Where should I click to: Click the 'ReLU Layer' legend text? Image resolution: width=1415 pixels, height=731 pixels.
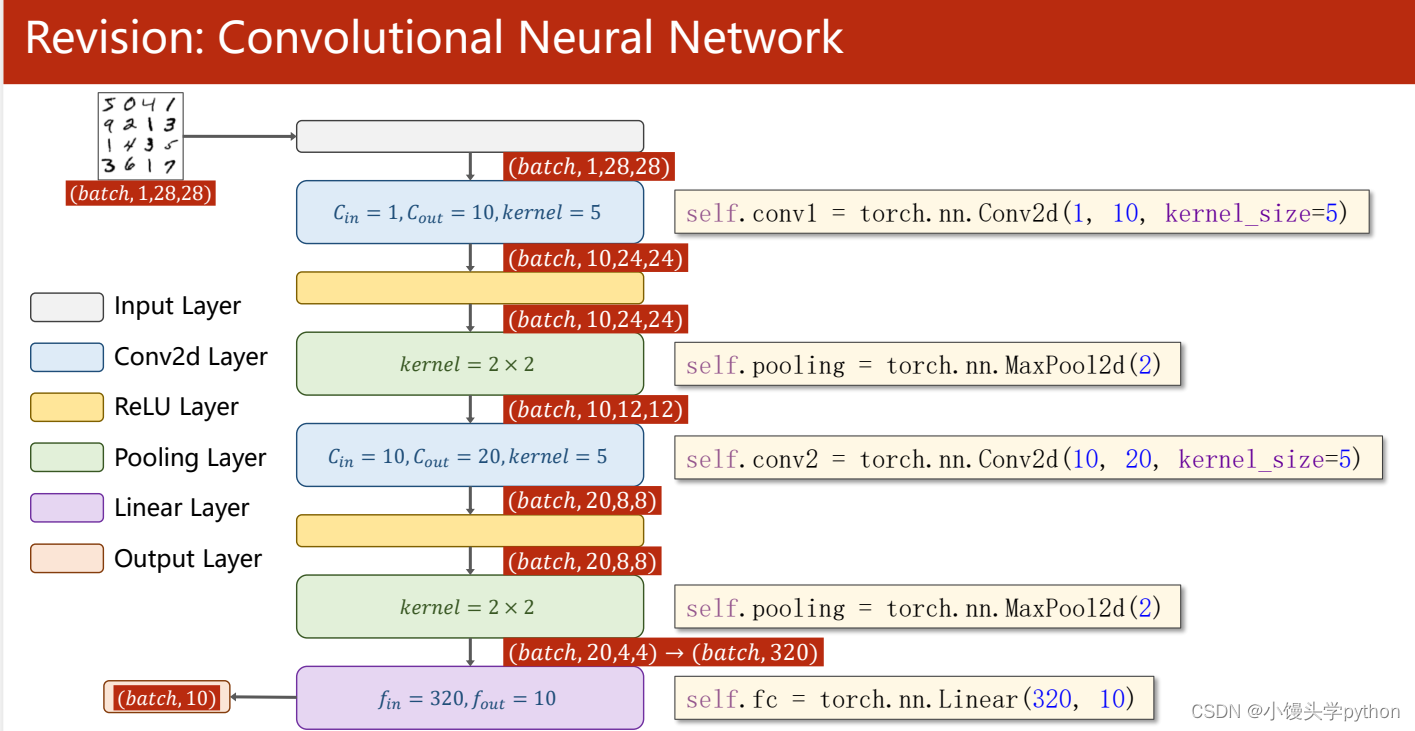pos(176,407)
